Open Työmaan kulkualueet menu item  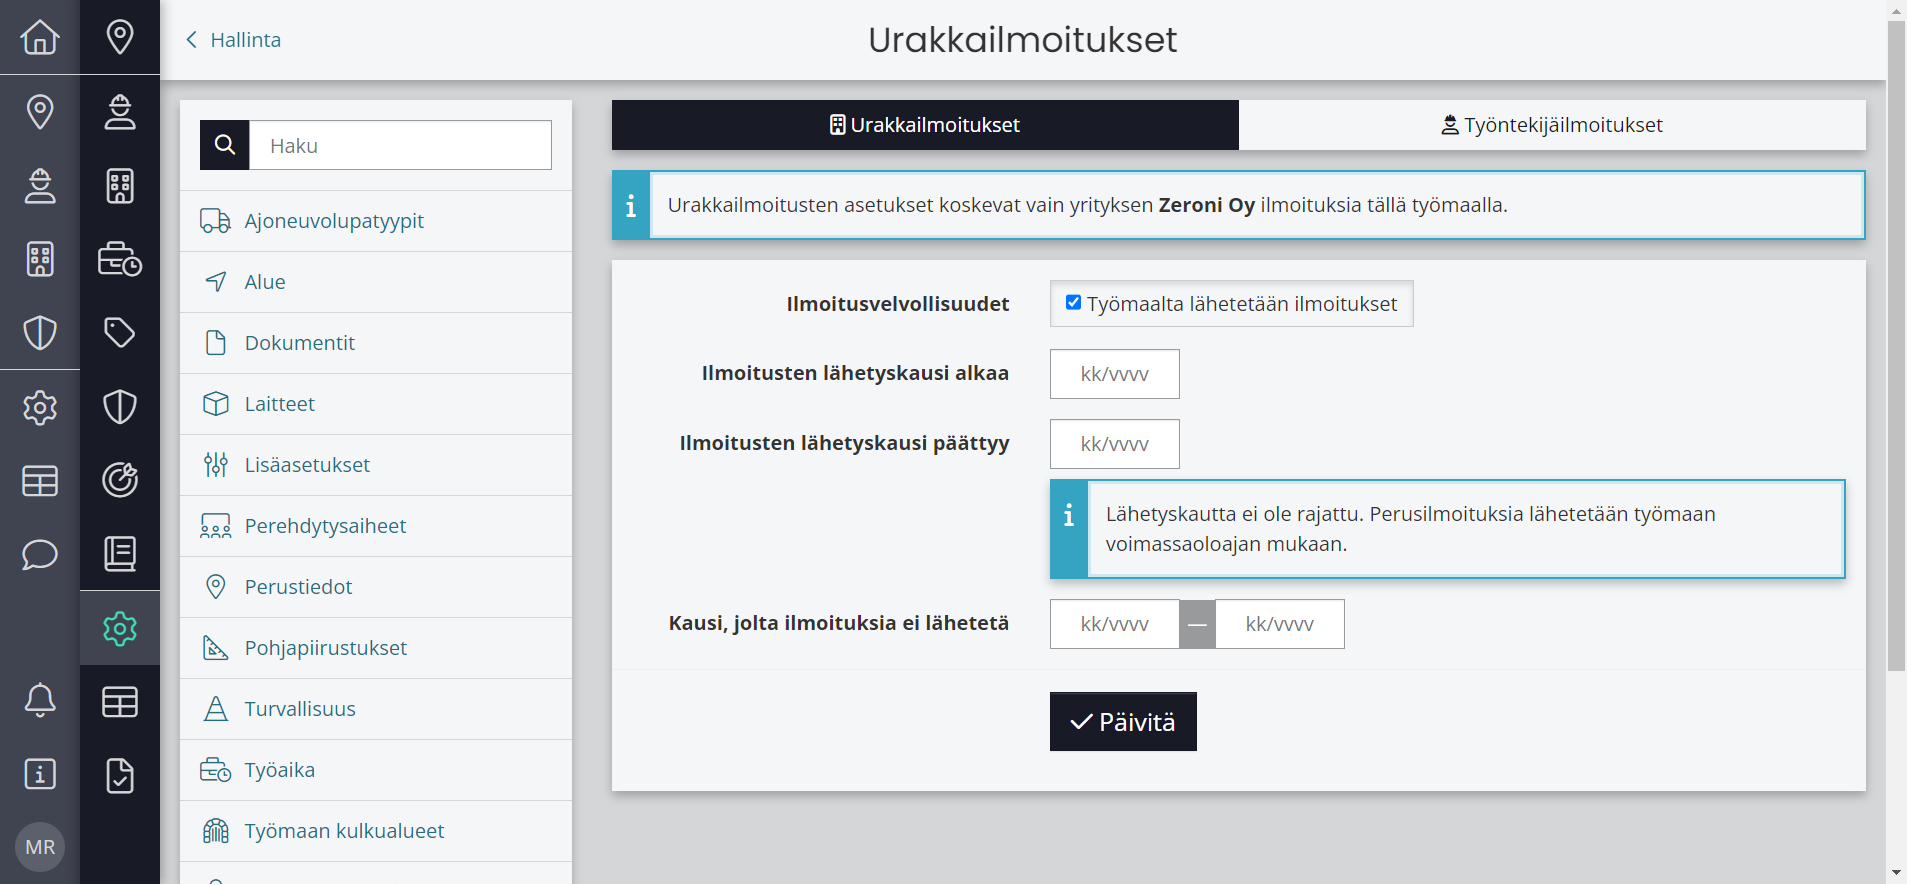tap(376, 831)
